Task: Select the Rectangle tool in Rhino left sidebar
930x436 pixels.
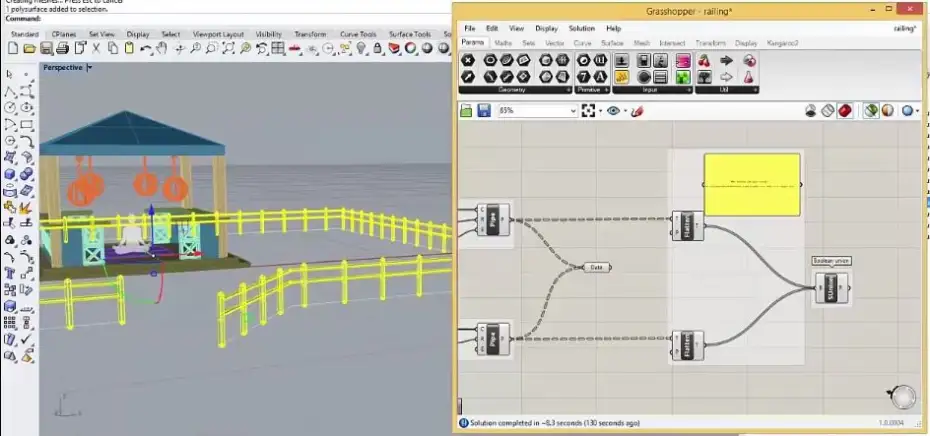Action: pos(27,125)
